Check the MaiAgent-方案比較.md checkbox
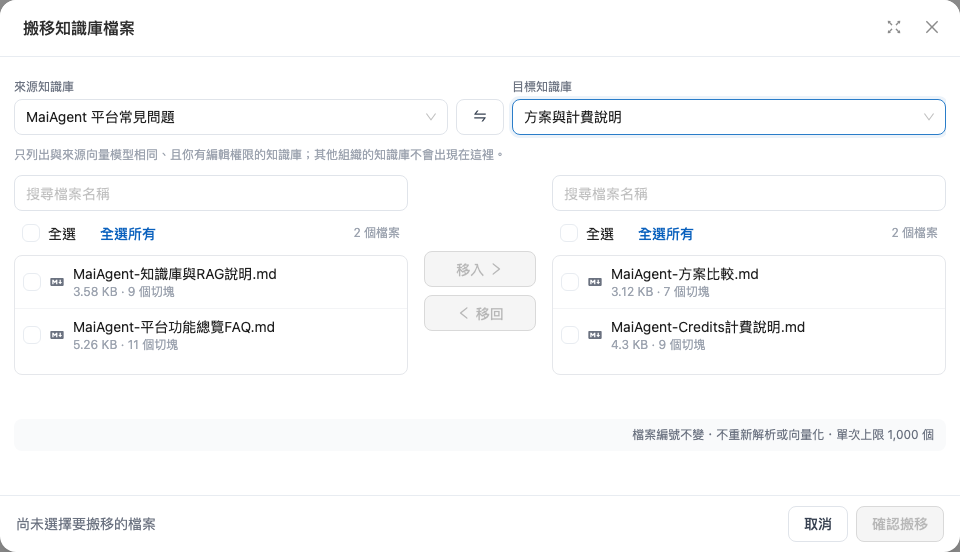The height and width of the screenshot is (552, 960). 570,282
